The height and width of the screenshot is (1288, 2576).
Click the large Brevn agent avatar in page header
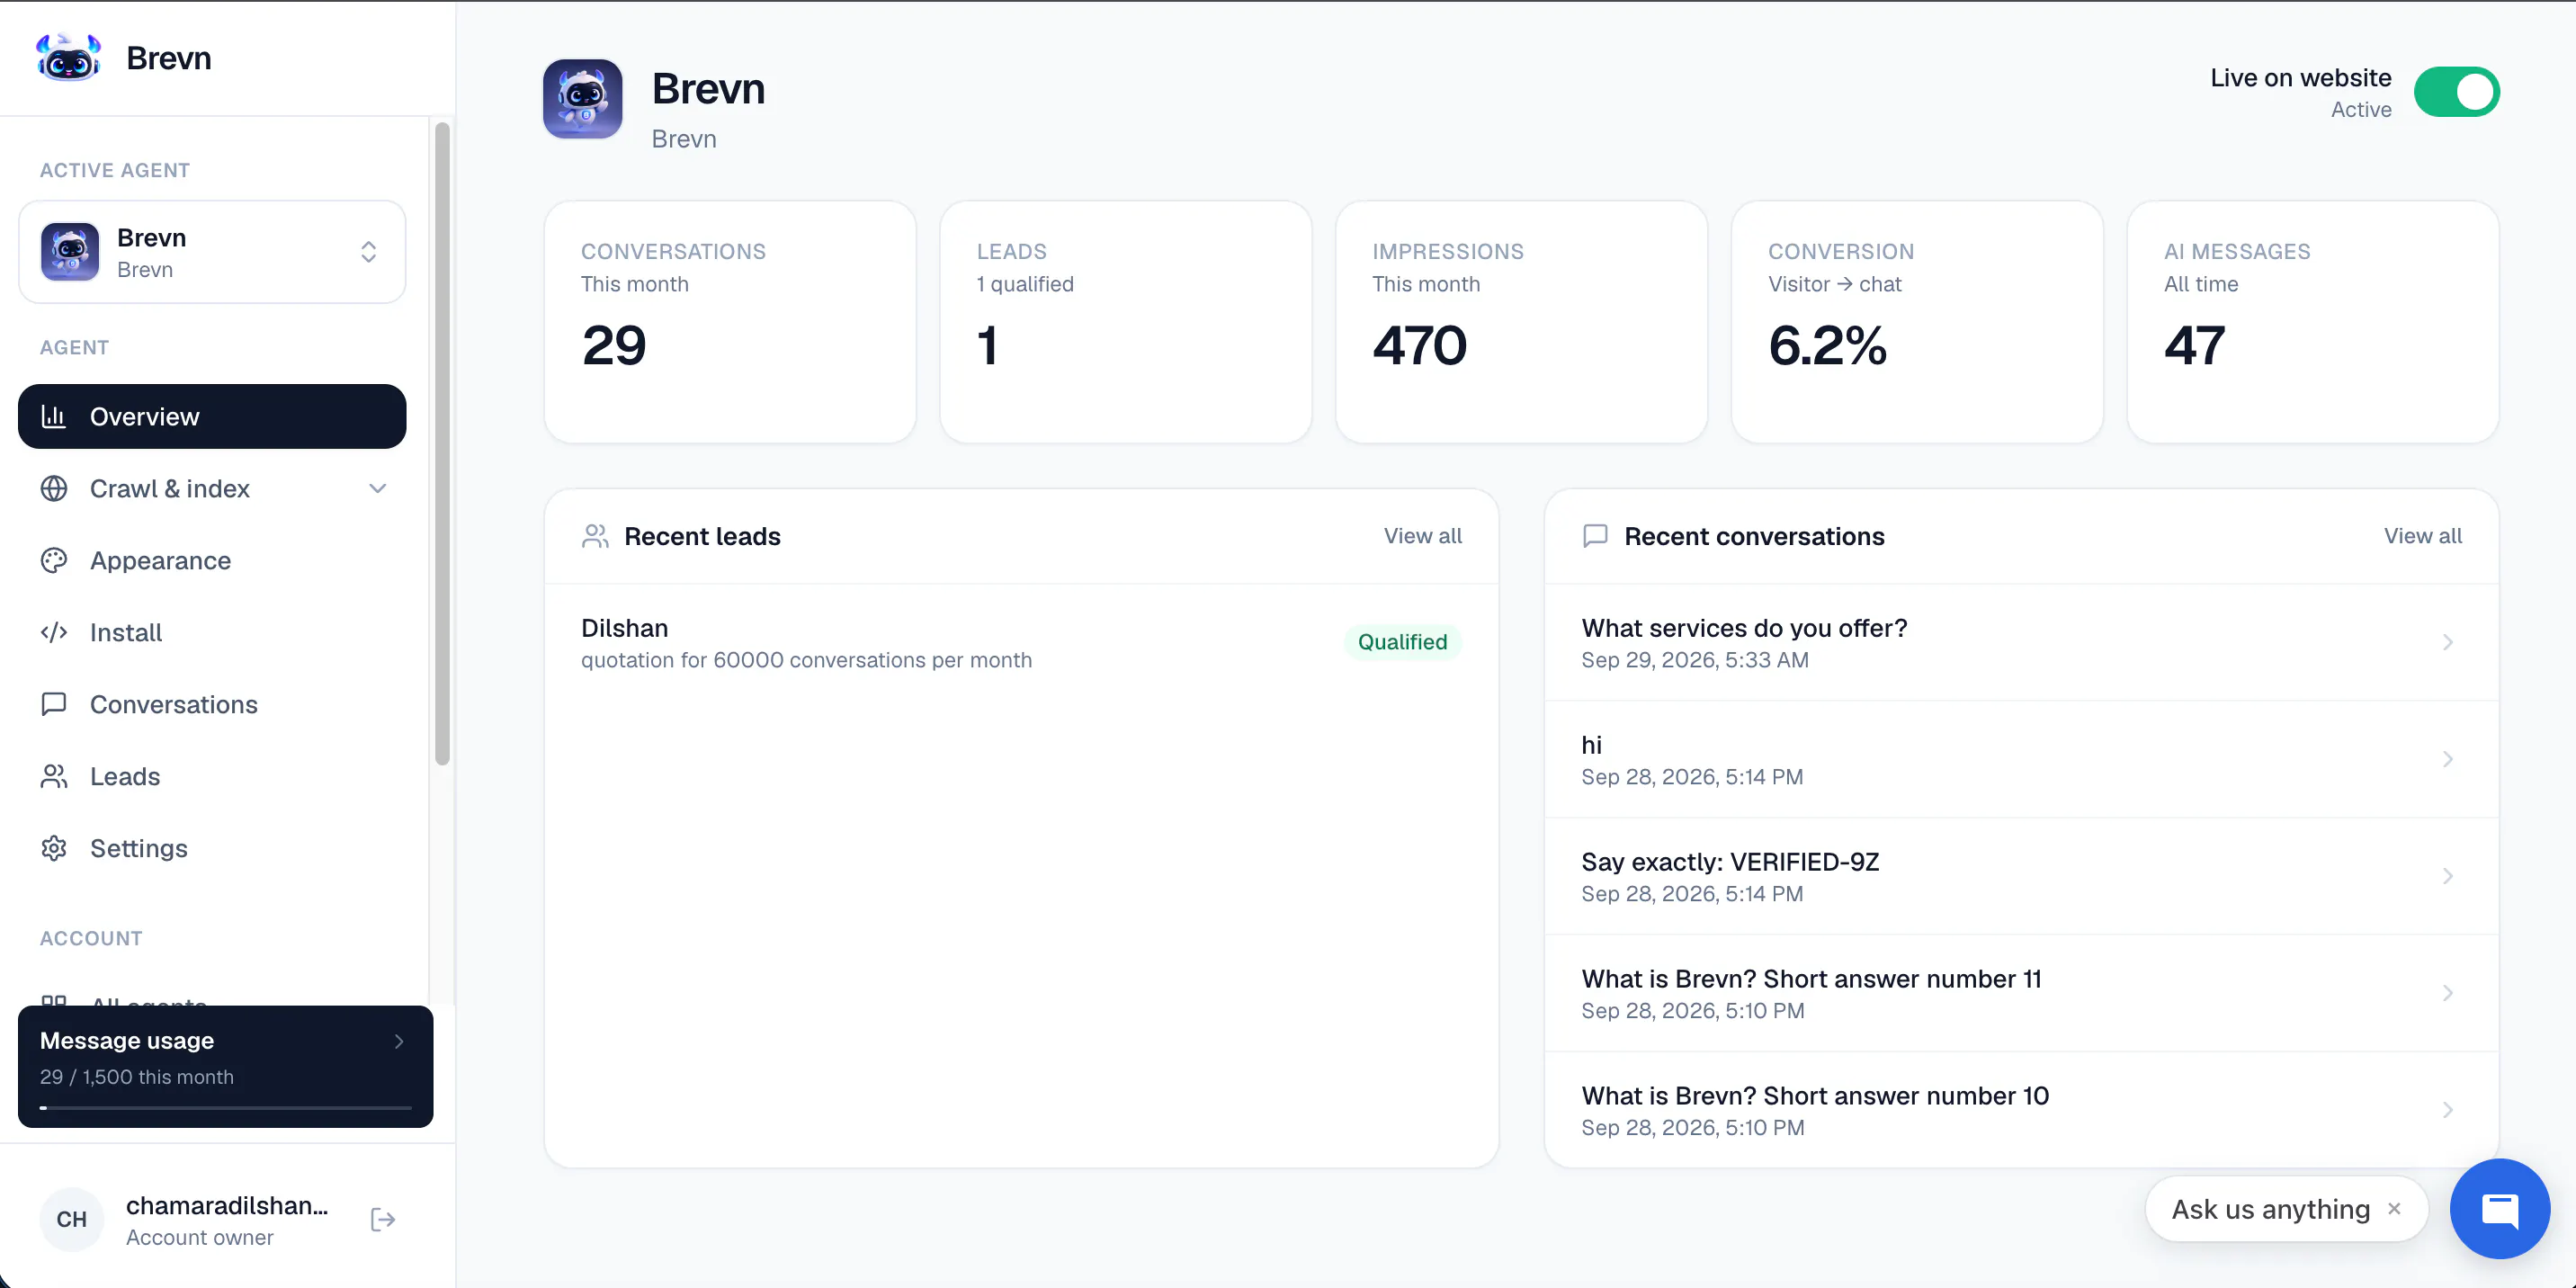582,99
